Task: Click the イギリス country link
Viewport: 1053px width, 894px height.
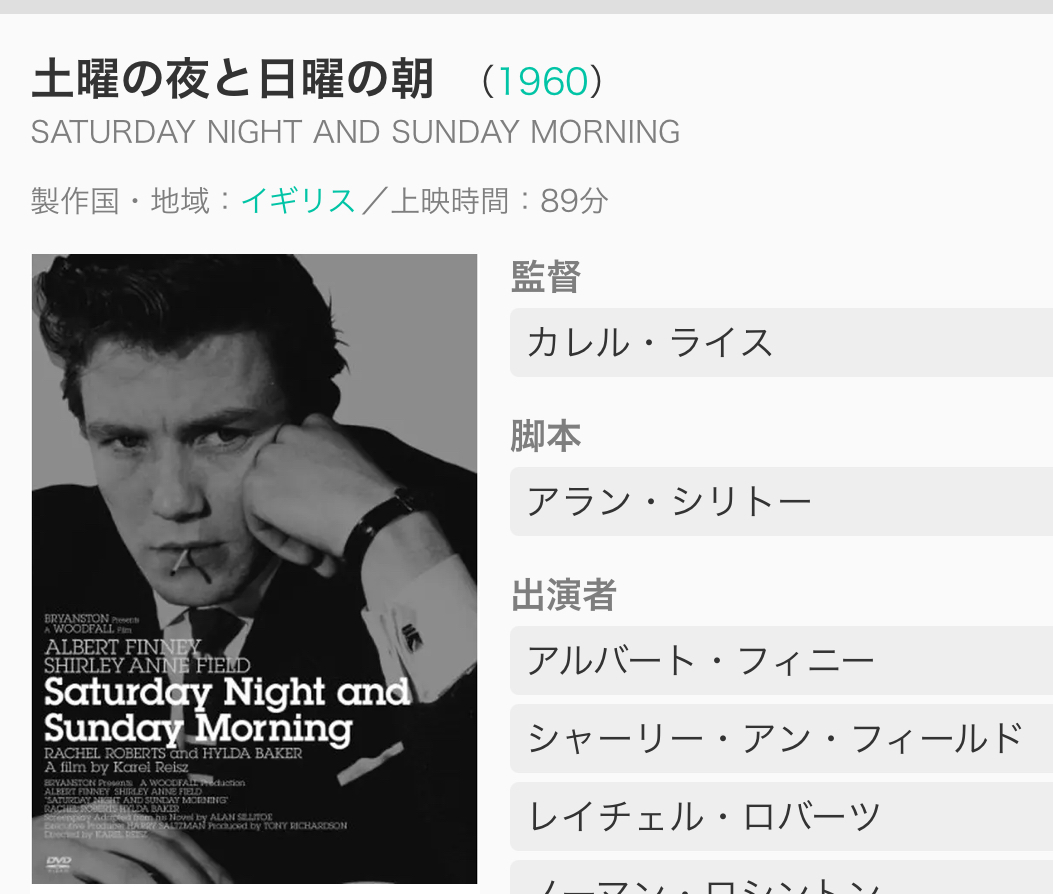Action: [298, 201]
